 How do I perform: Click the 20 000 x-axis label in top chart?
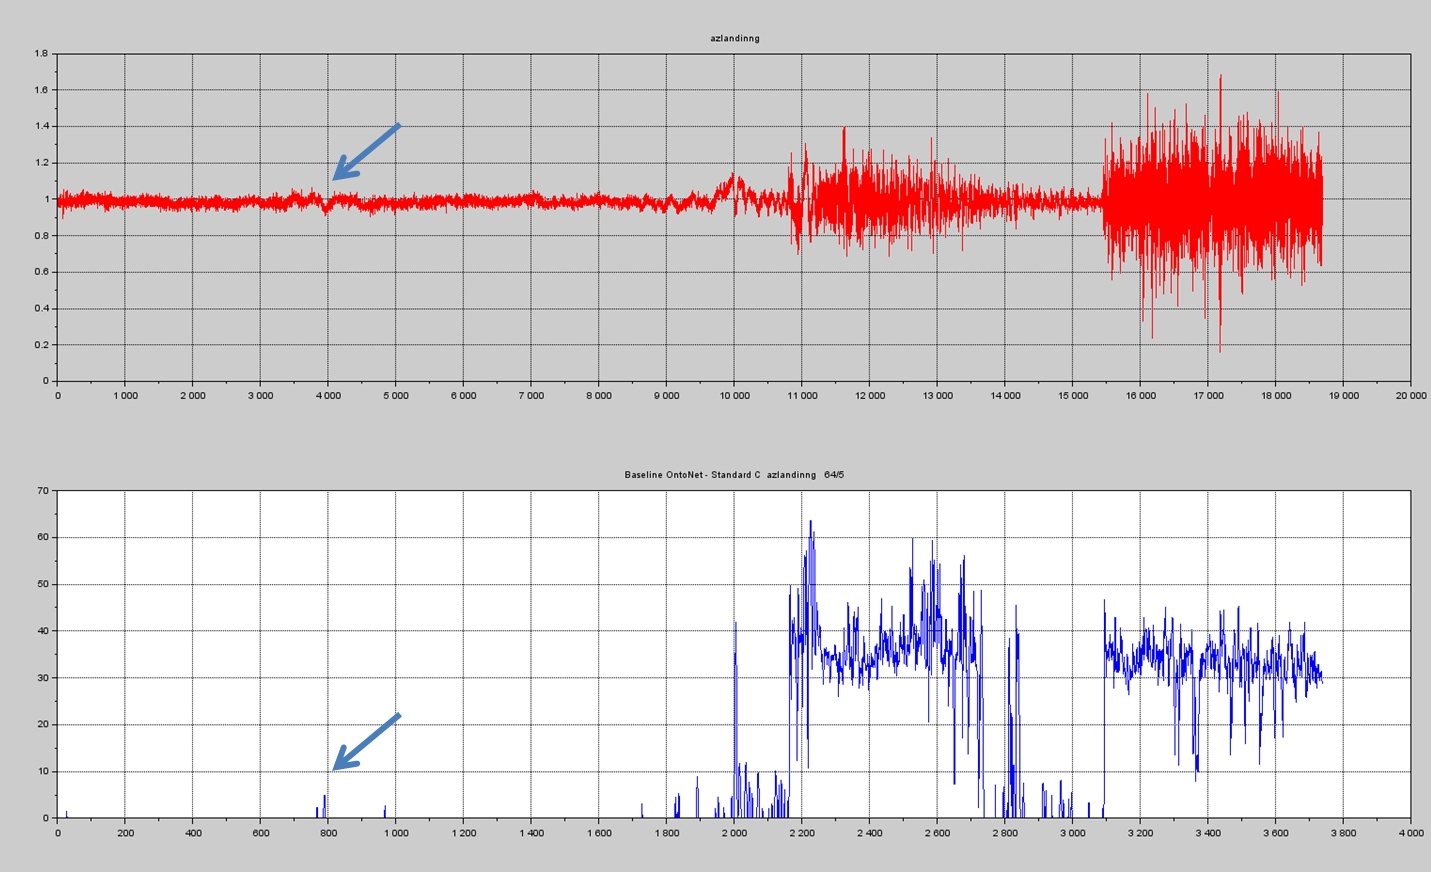pos(1410,396)
